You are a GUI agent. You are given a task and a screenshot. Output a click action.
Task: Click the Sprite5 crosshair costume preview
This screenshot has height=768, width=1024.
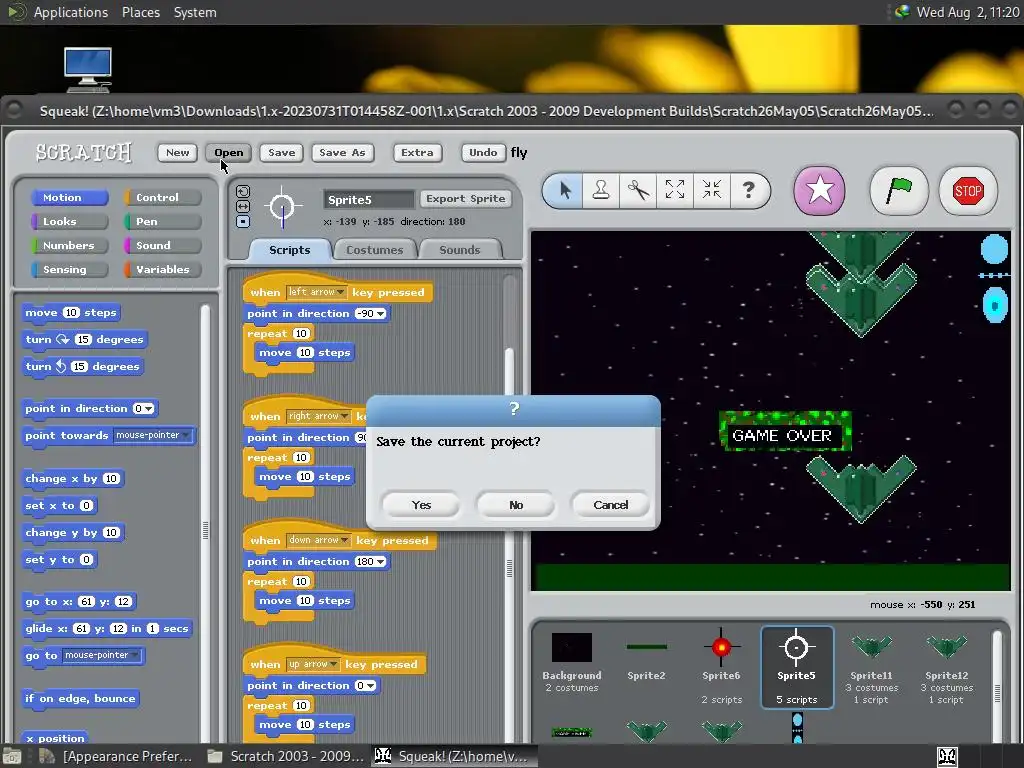(x=283, y=207)
